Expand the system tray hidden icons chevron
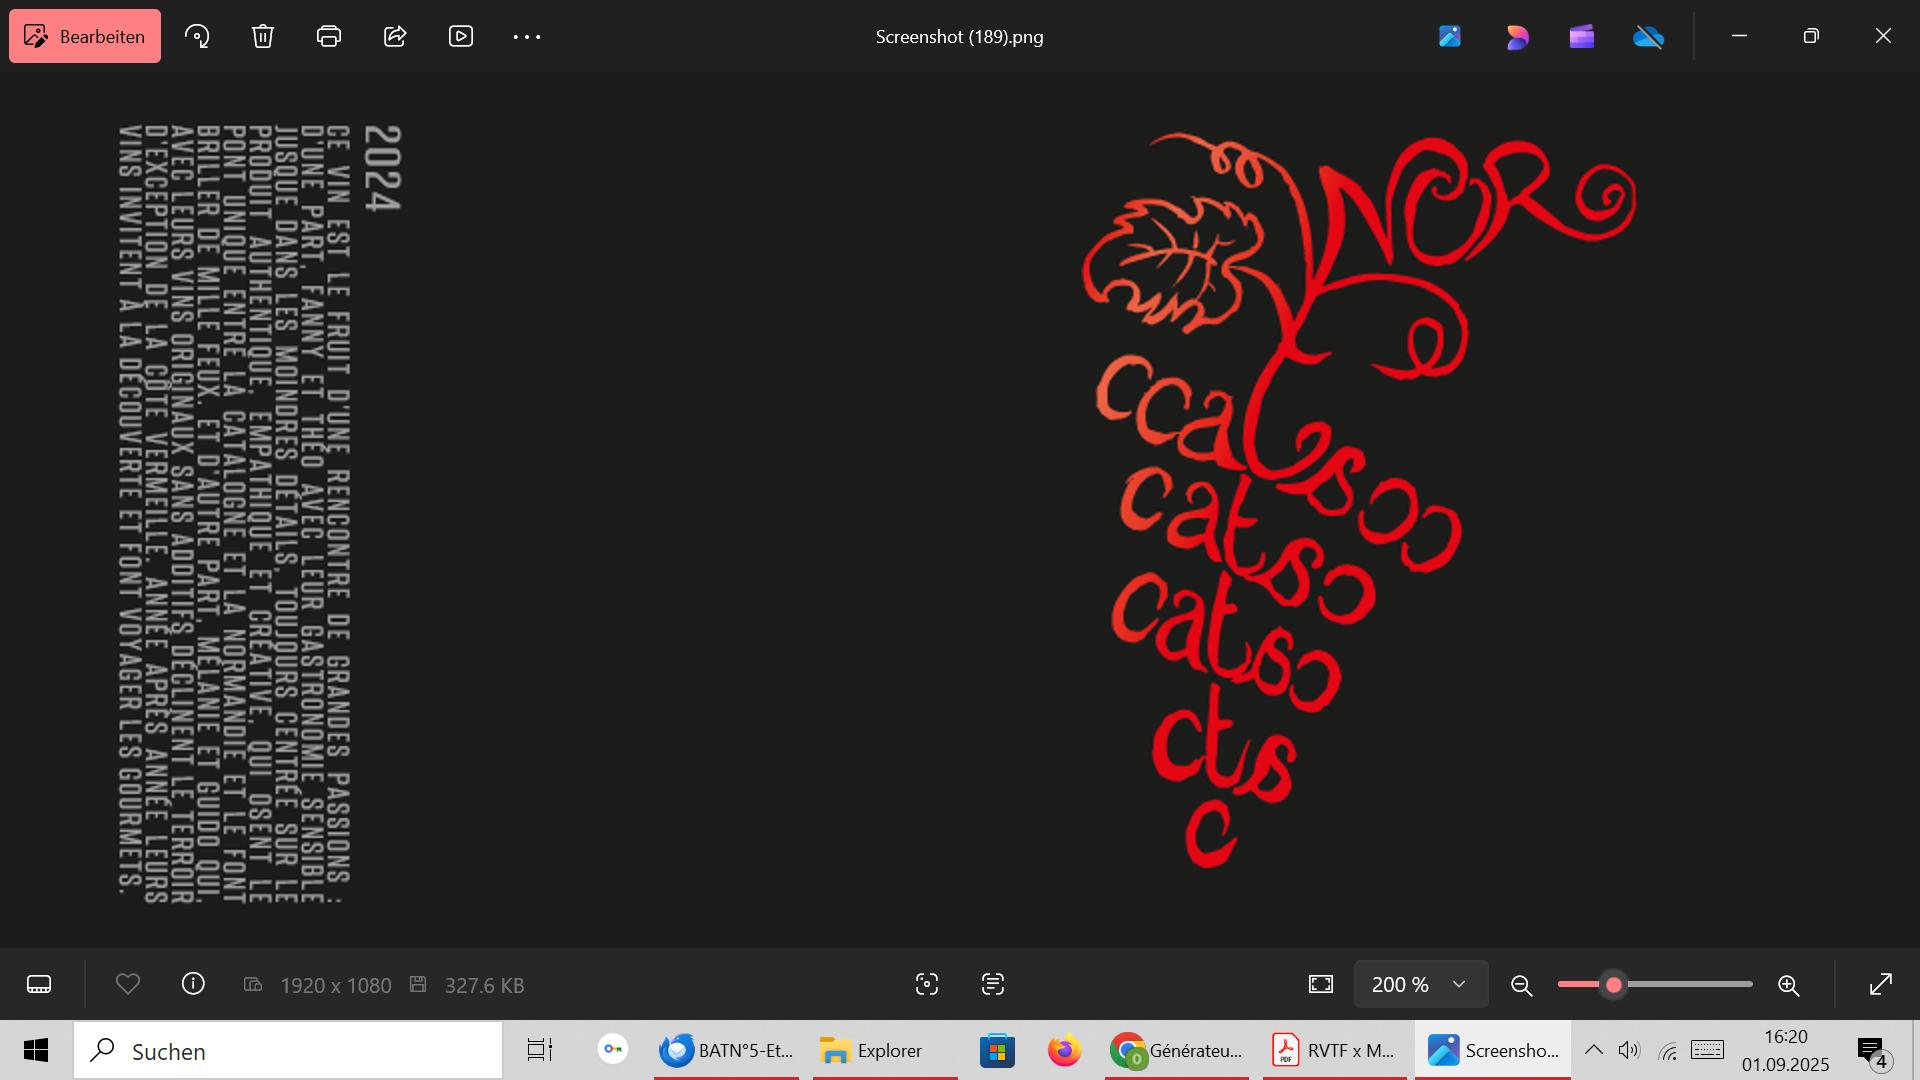The image size is (1920, 1080). (1594, 1050)
